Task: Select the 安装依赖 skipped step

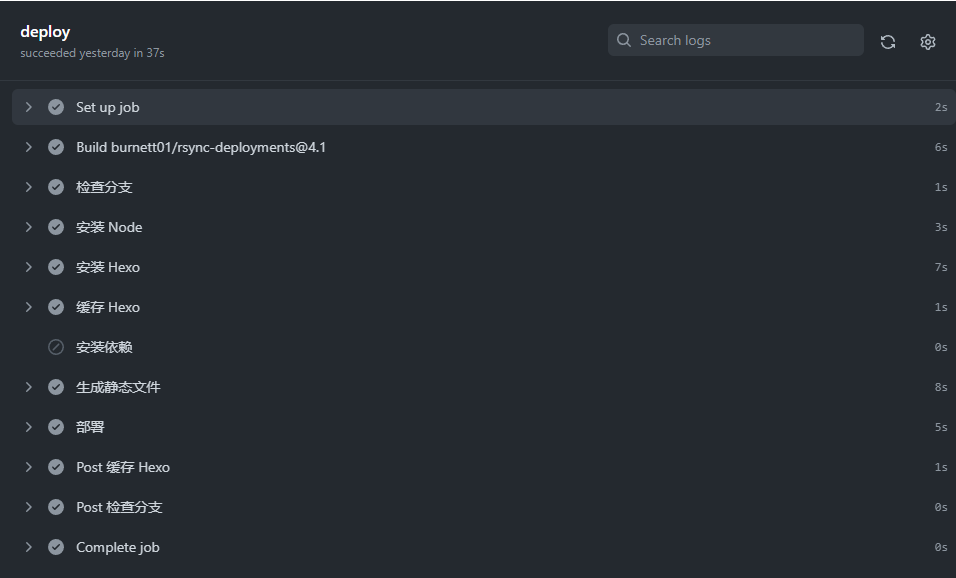Action: pos(484,347)
